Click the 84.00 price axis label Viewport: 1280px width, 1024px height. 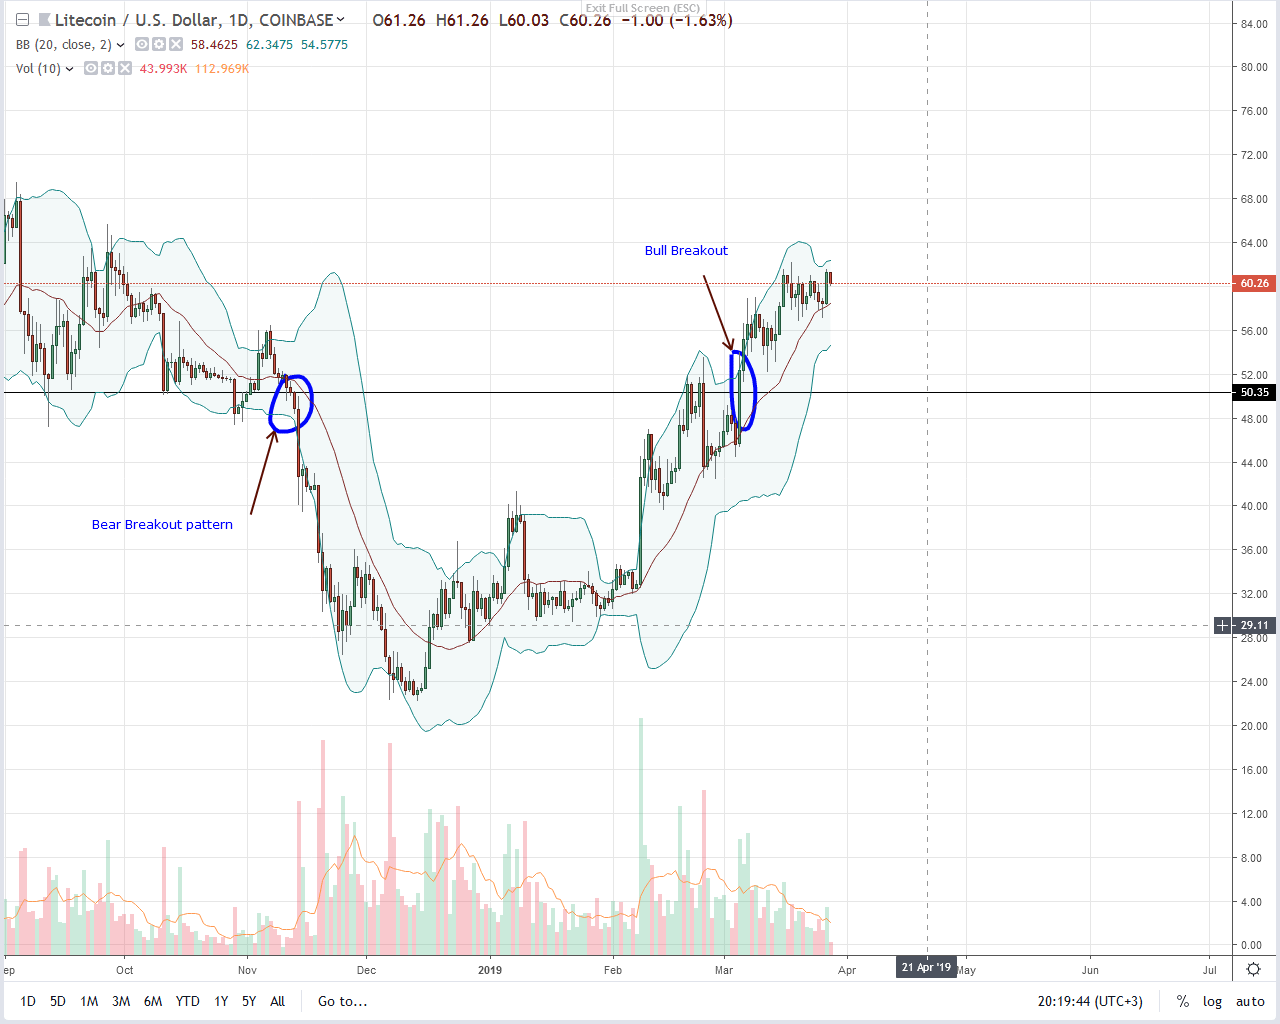point(1254,24)
